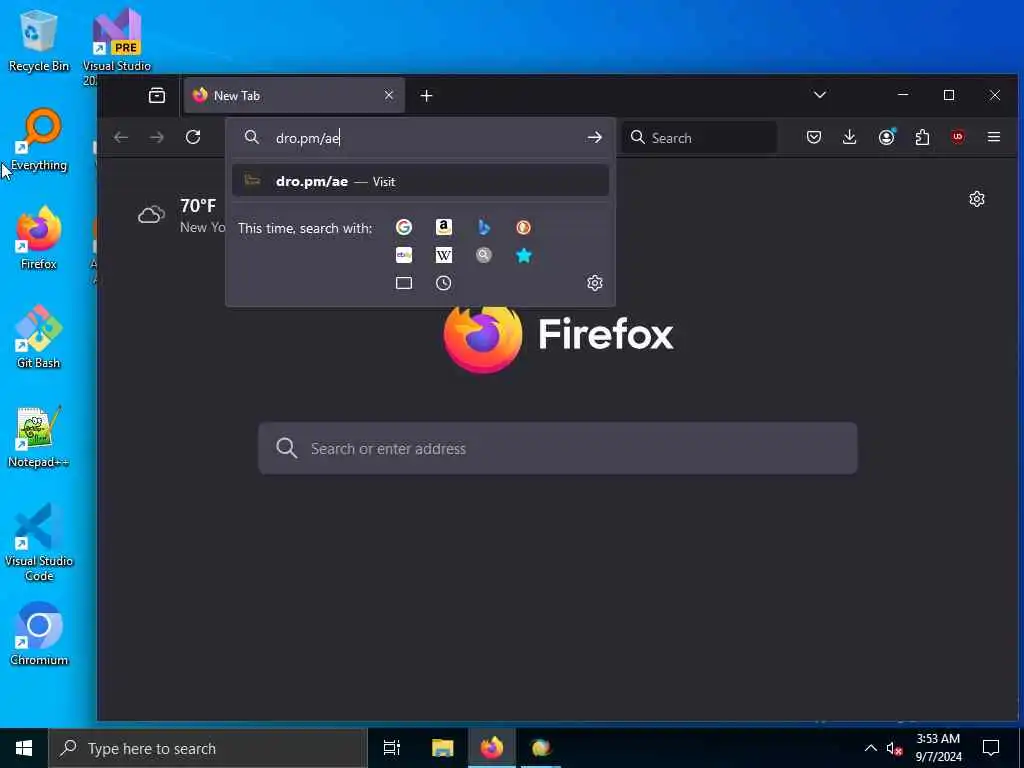Search this time with Wikipedia
The height and width of the screenshot is (768, 1024).
pos(443,255)
